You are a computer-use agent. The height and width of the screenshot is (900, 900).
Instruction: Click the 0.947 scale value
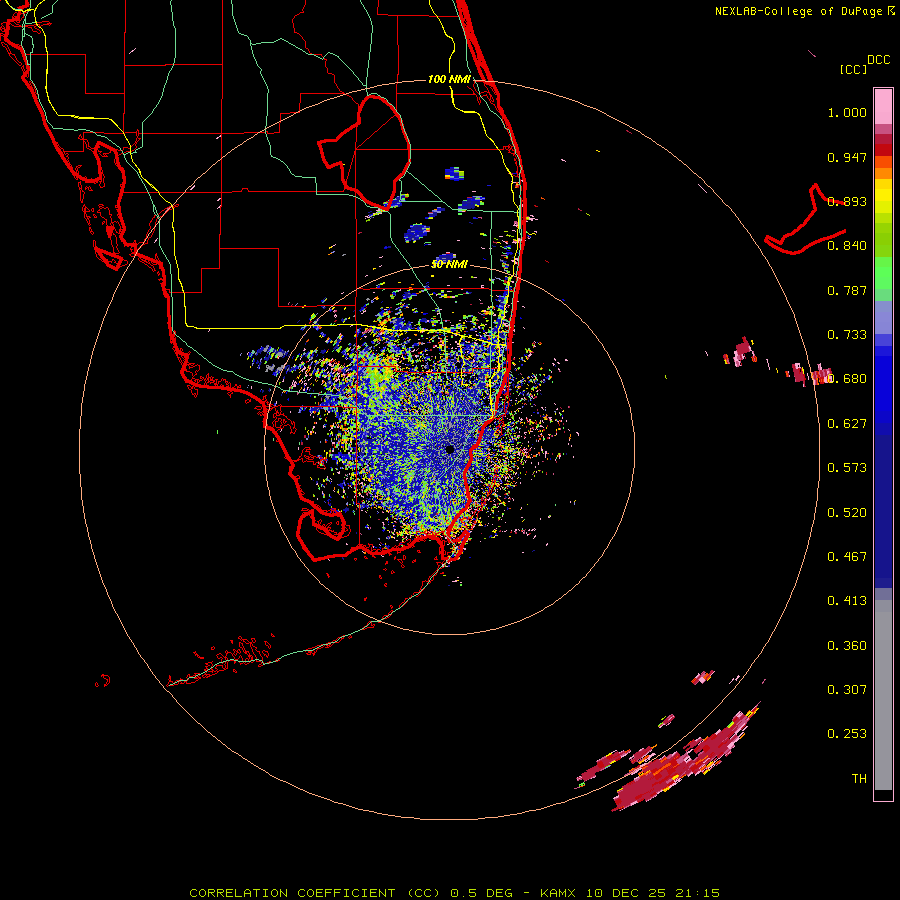tap(847, 157)
